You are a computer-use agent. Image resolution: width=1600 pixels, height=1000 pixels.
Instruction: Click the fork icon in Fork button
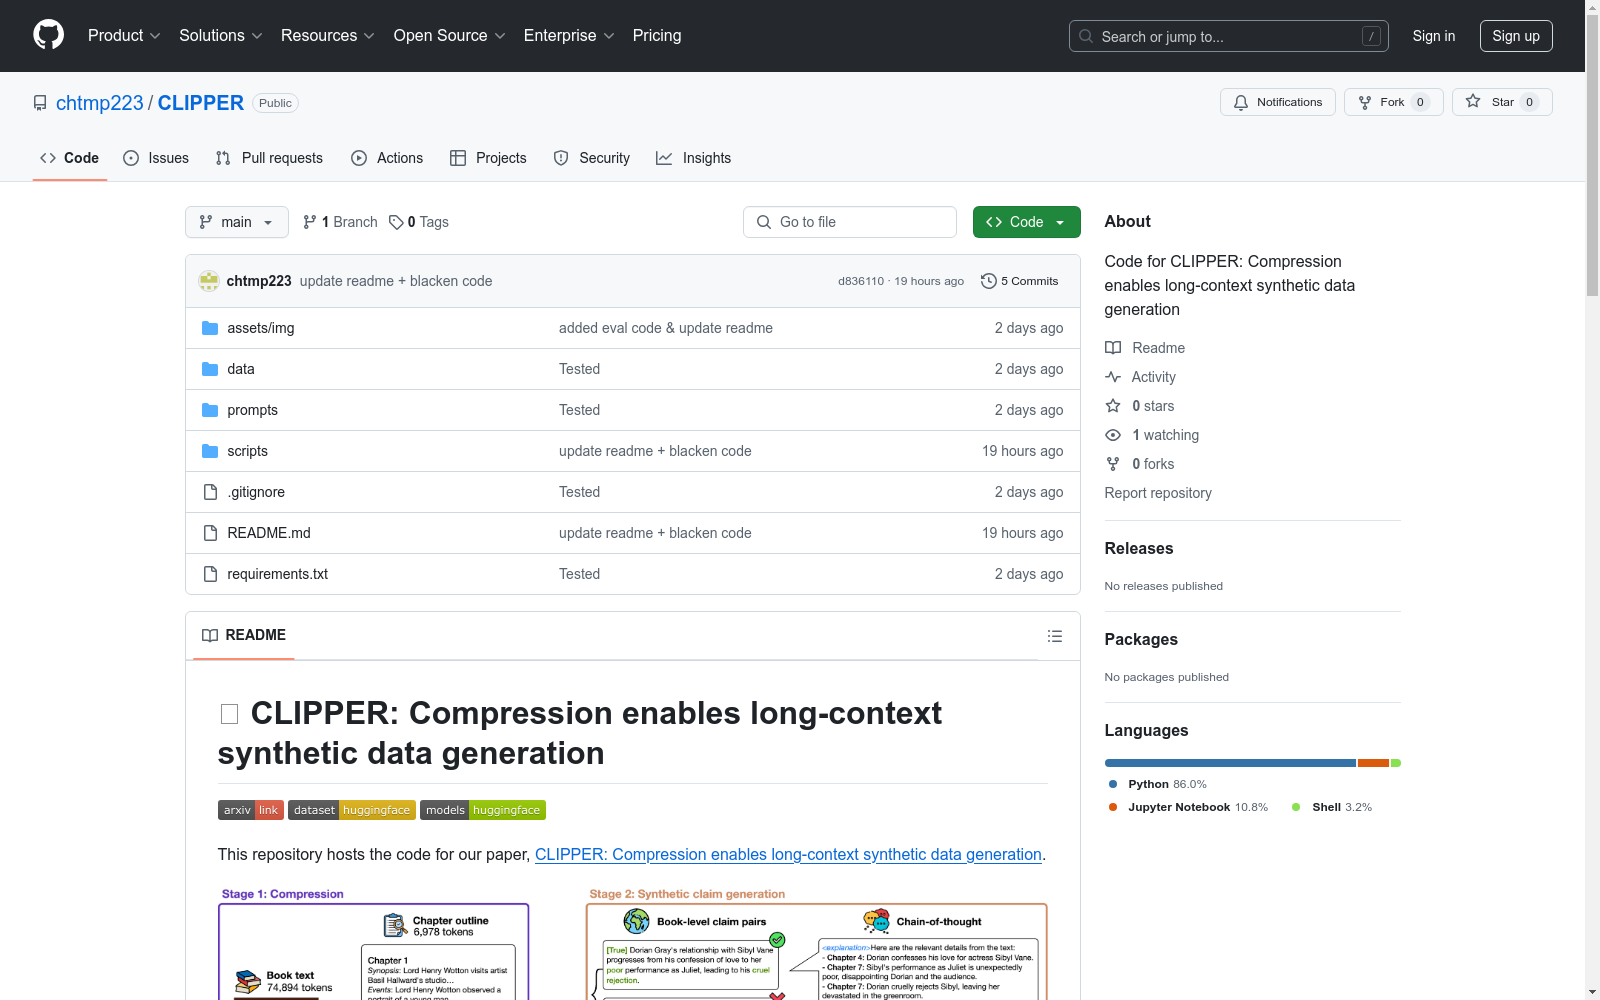click(1365, 102)
